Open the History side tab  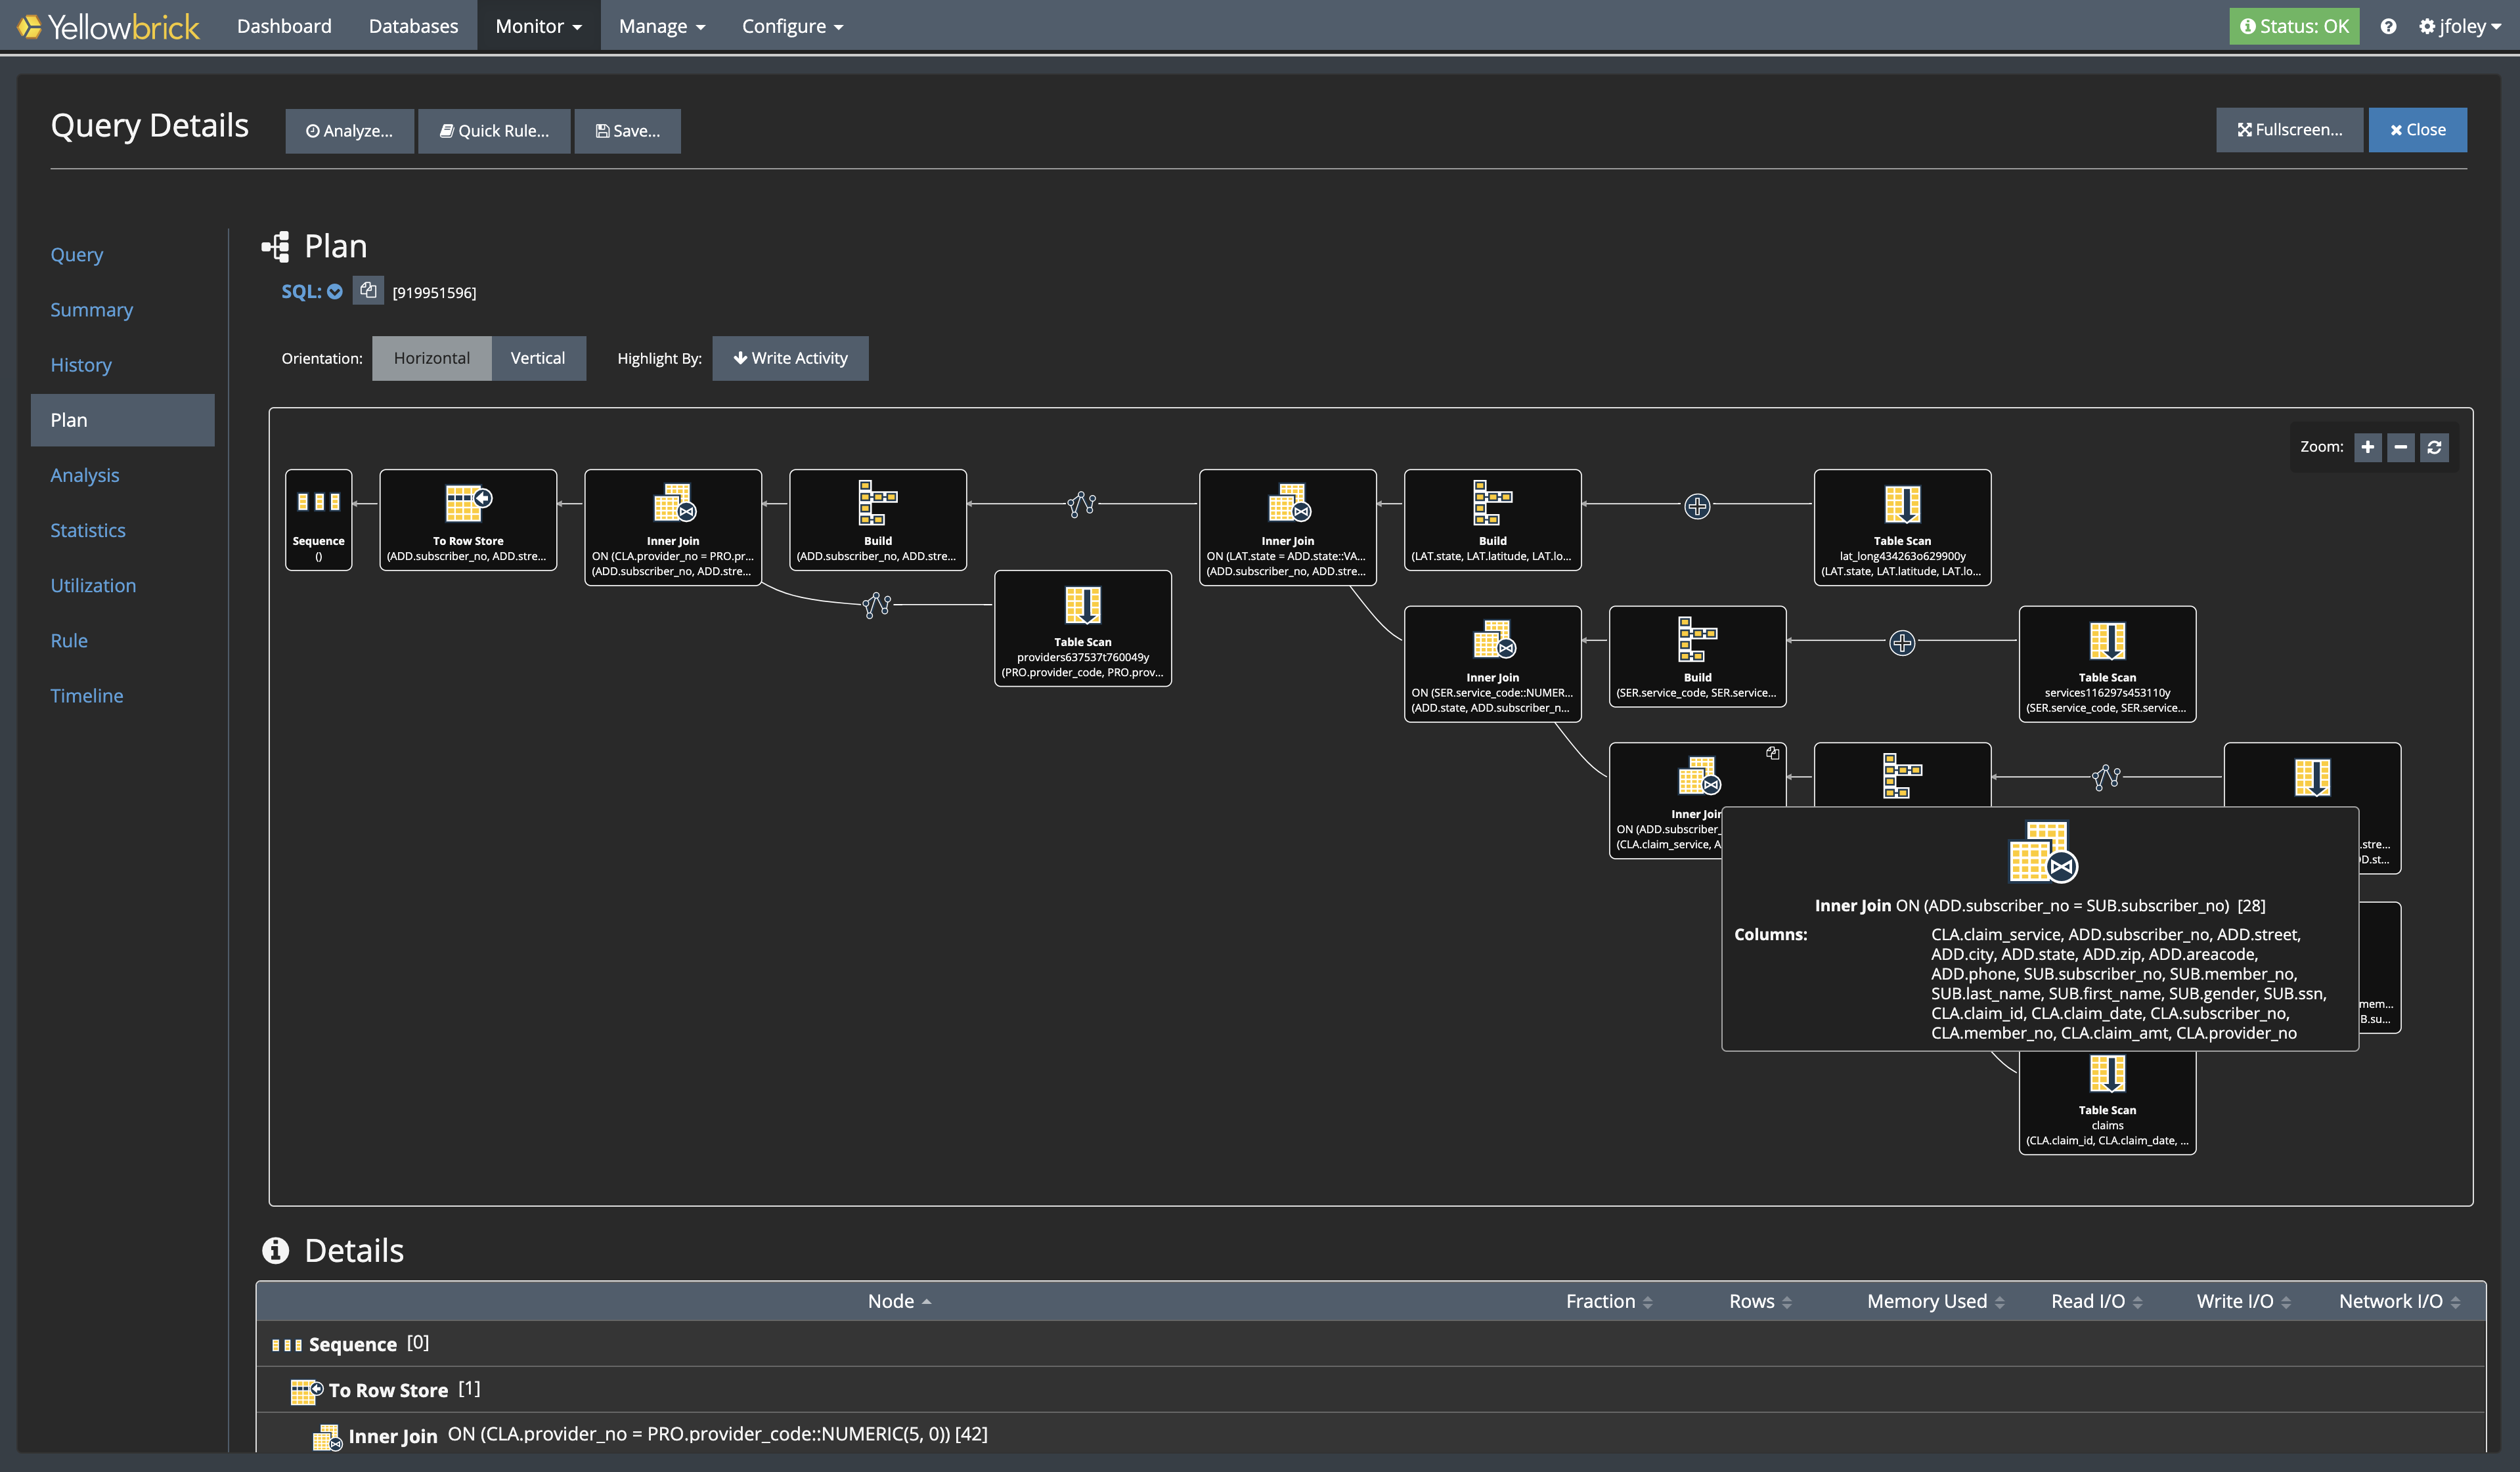81,364
